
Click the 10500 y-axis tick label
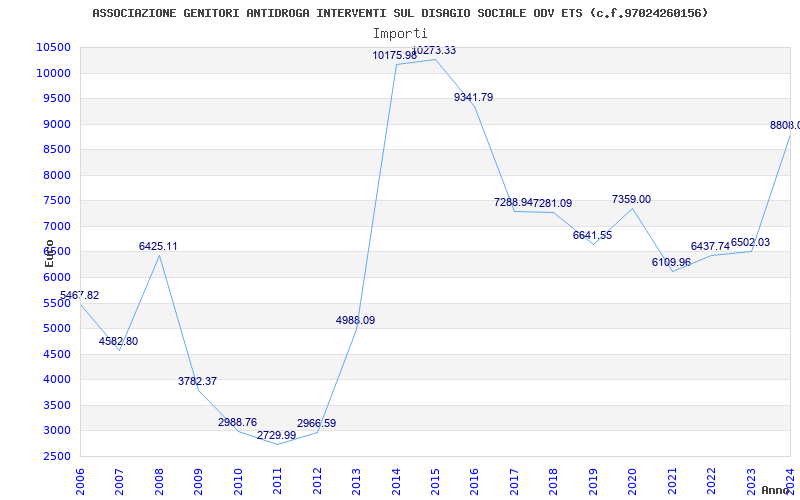pyautogui.click(x=54, y=47)
